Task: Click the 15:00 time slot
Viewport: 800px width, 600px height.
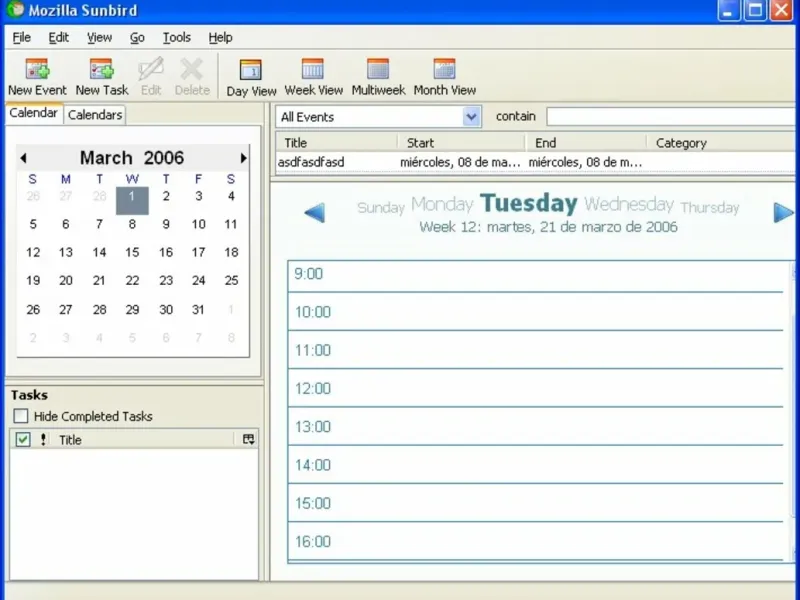Action: [536, 503]
